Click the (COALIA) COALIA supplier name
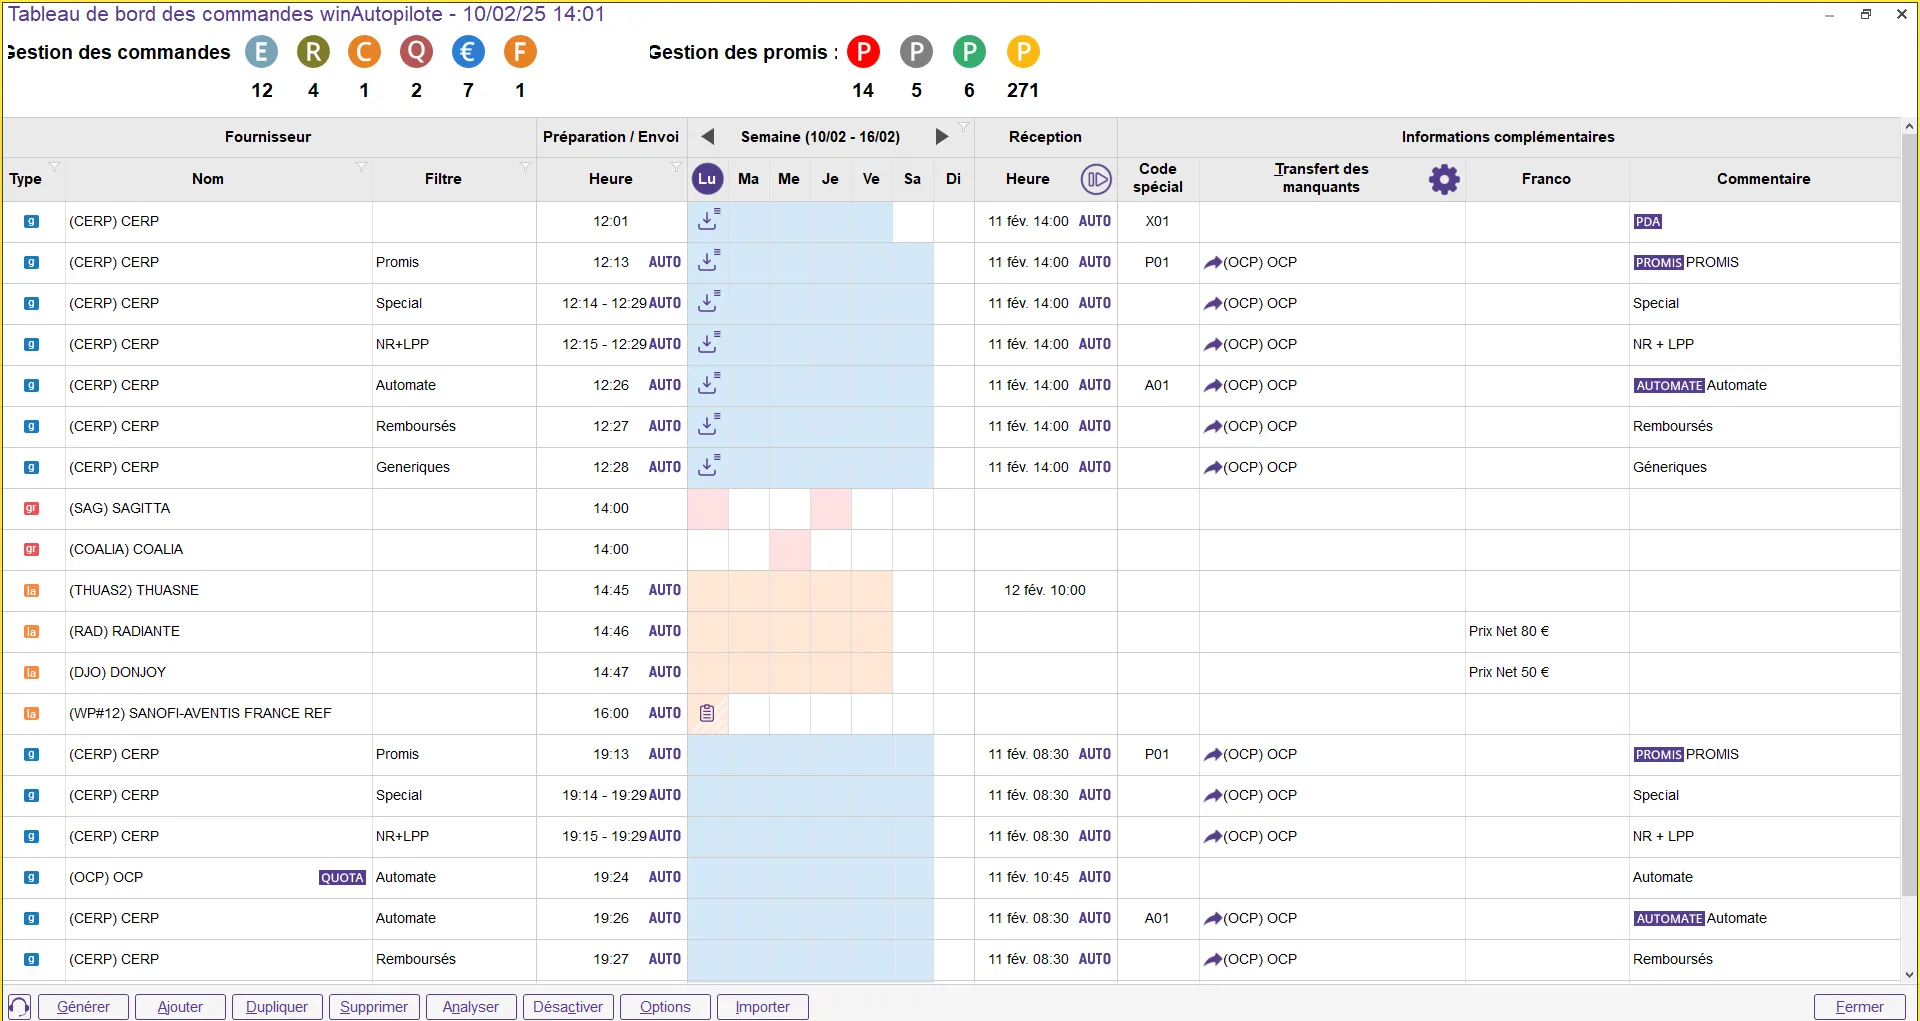Screen dimensions: 1920x1021 [x=126, y=549]
